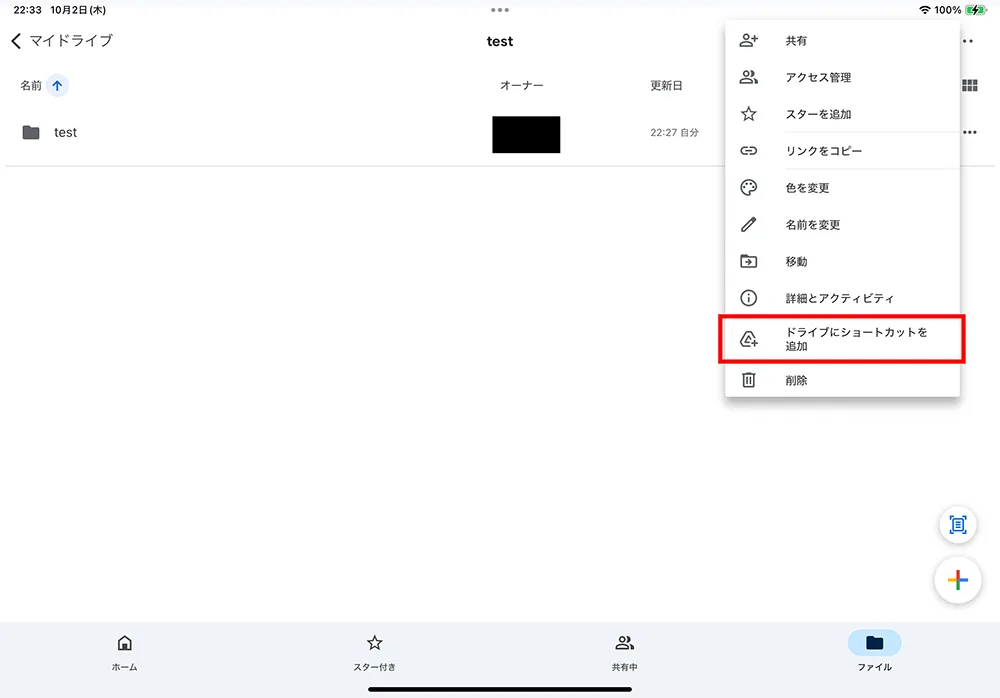This screenshot has height=698, width=1000.
Task: Click the test folder icon
Action: [x=31, y=132]
